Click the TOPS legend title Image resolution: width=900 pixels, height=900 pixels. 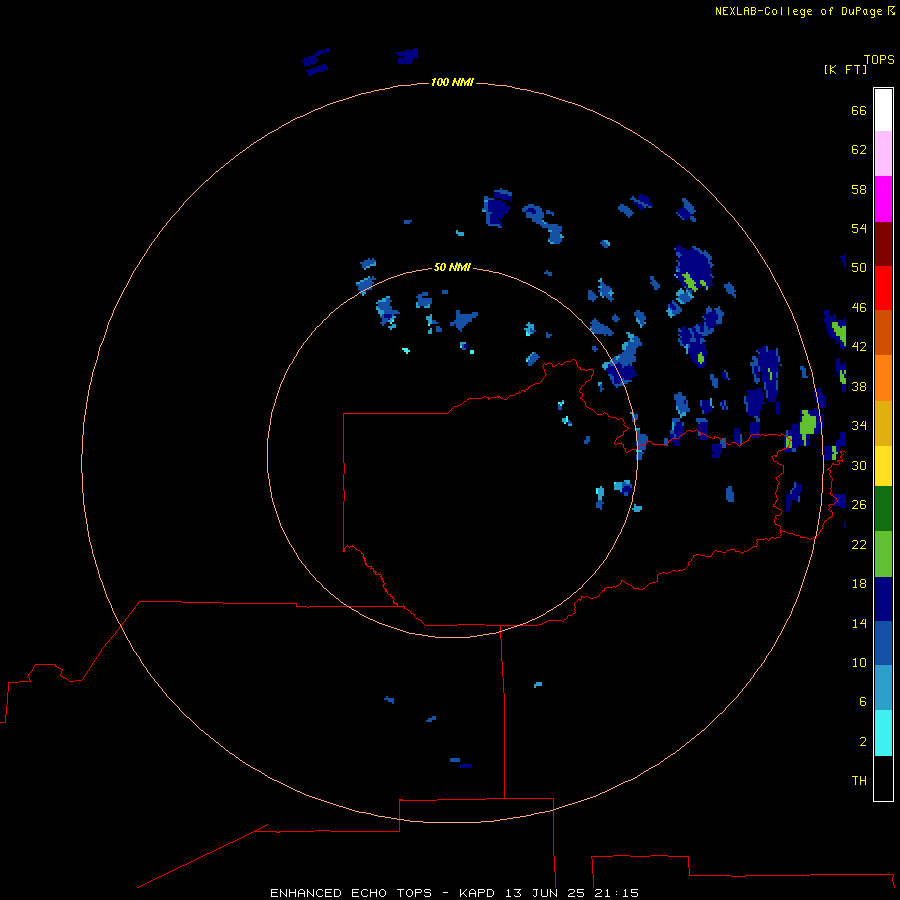pyautogui.click(x=879, y=59)
